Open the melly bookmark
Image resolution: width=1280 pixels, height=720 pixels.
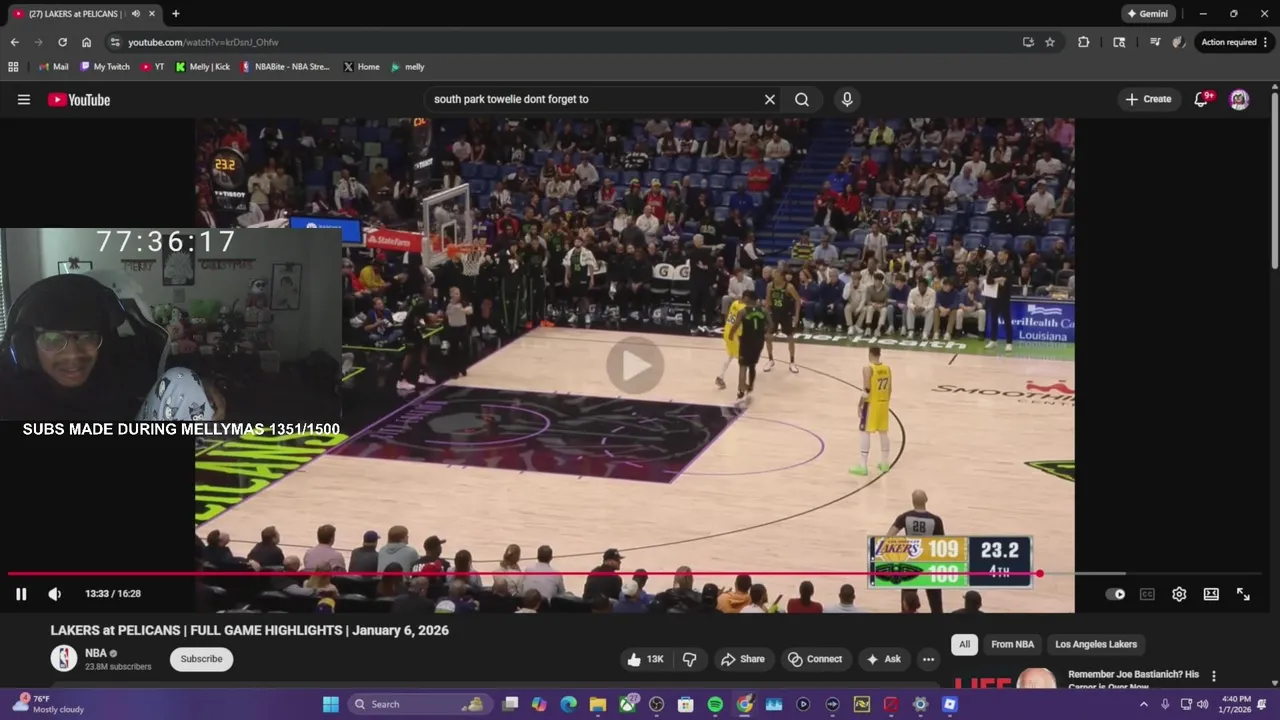pyautogui.click(x=408, y=67)
